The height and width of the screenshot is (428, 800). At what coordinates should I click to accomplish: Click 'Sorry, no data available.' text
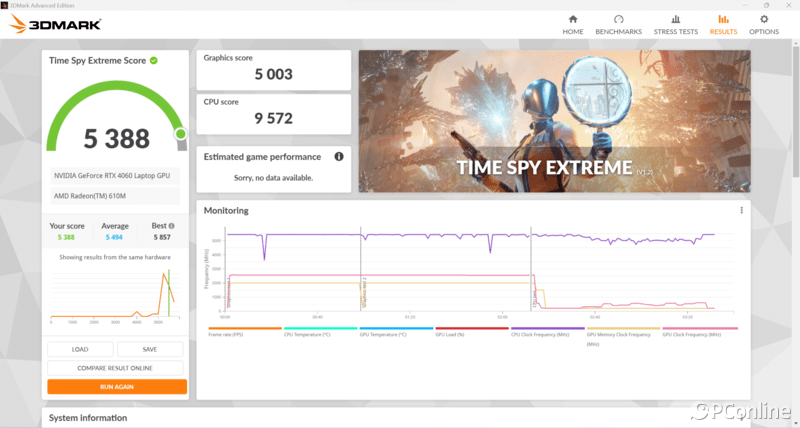[273, 178]
